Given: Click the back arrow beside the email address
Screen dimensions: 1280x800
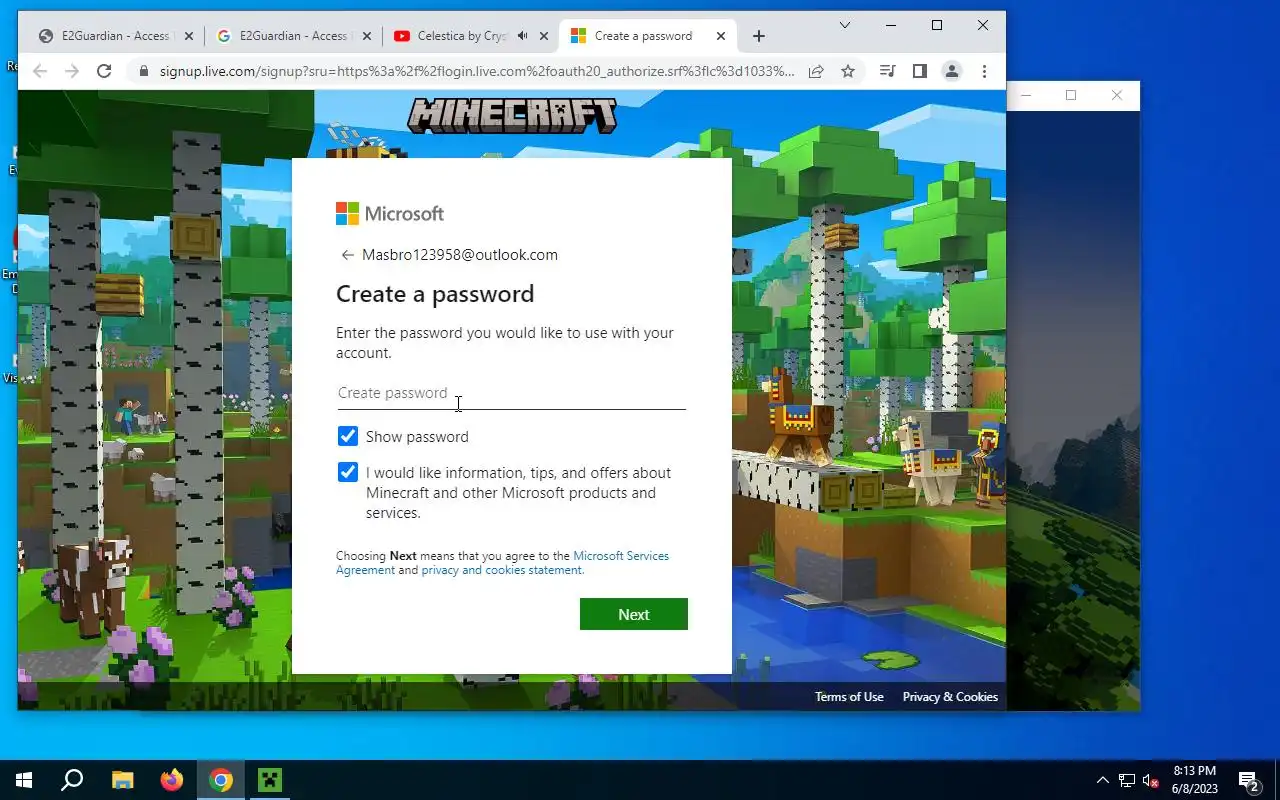Looking at the screenshot, I should 347,255.
